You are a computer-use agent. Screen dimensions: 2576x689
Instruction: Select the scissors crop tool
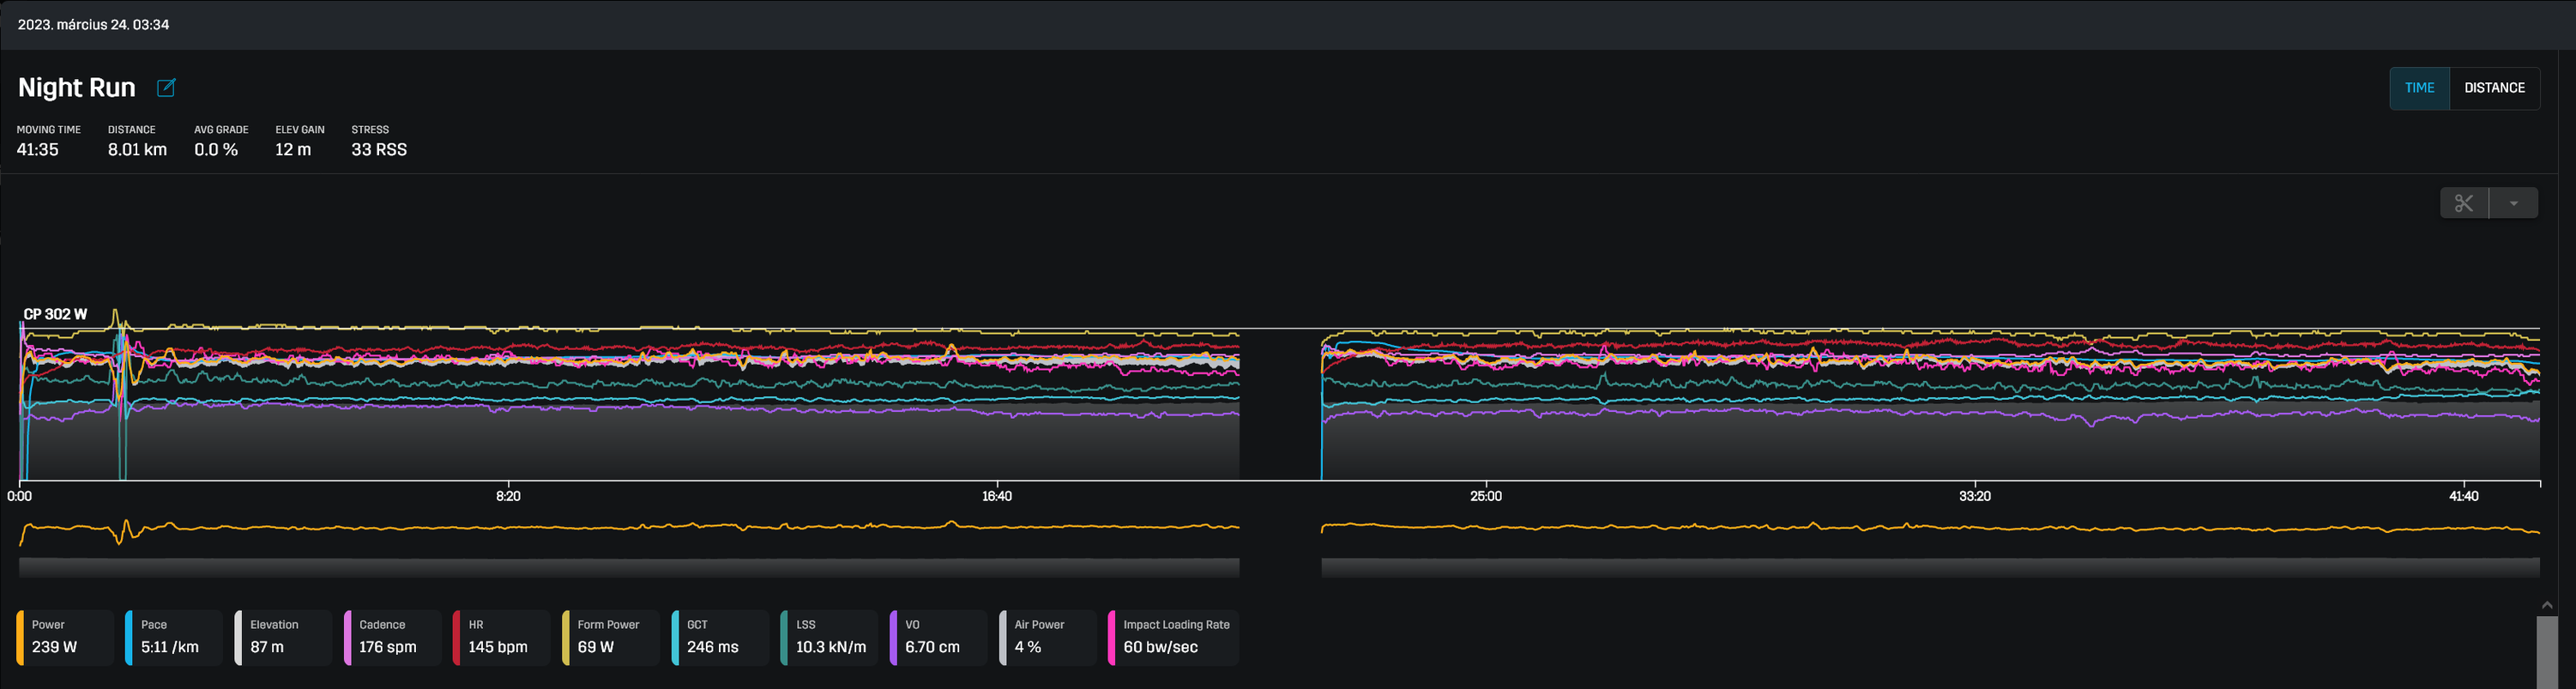[2464, 203]
